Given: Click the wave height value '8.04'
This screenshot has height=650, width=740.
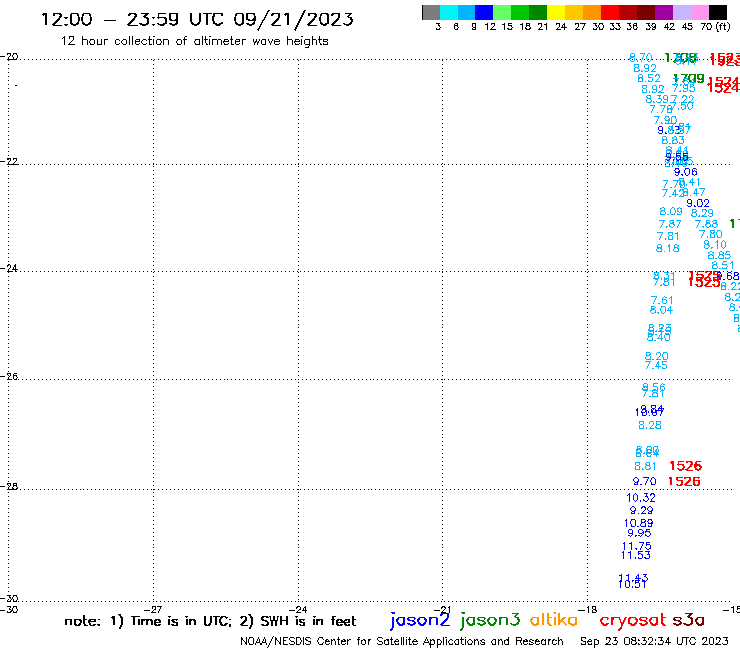Looking at the screenshot, I should [x=661, y=310].
